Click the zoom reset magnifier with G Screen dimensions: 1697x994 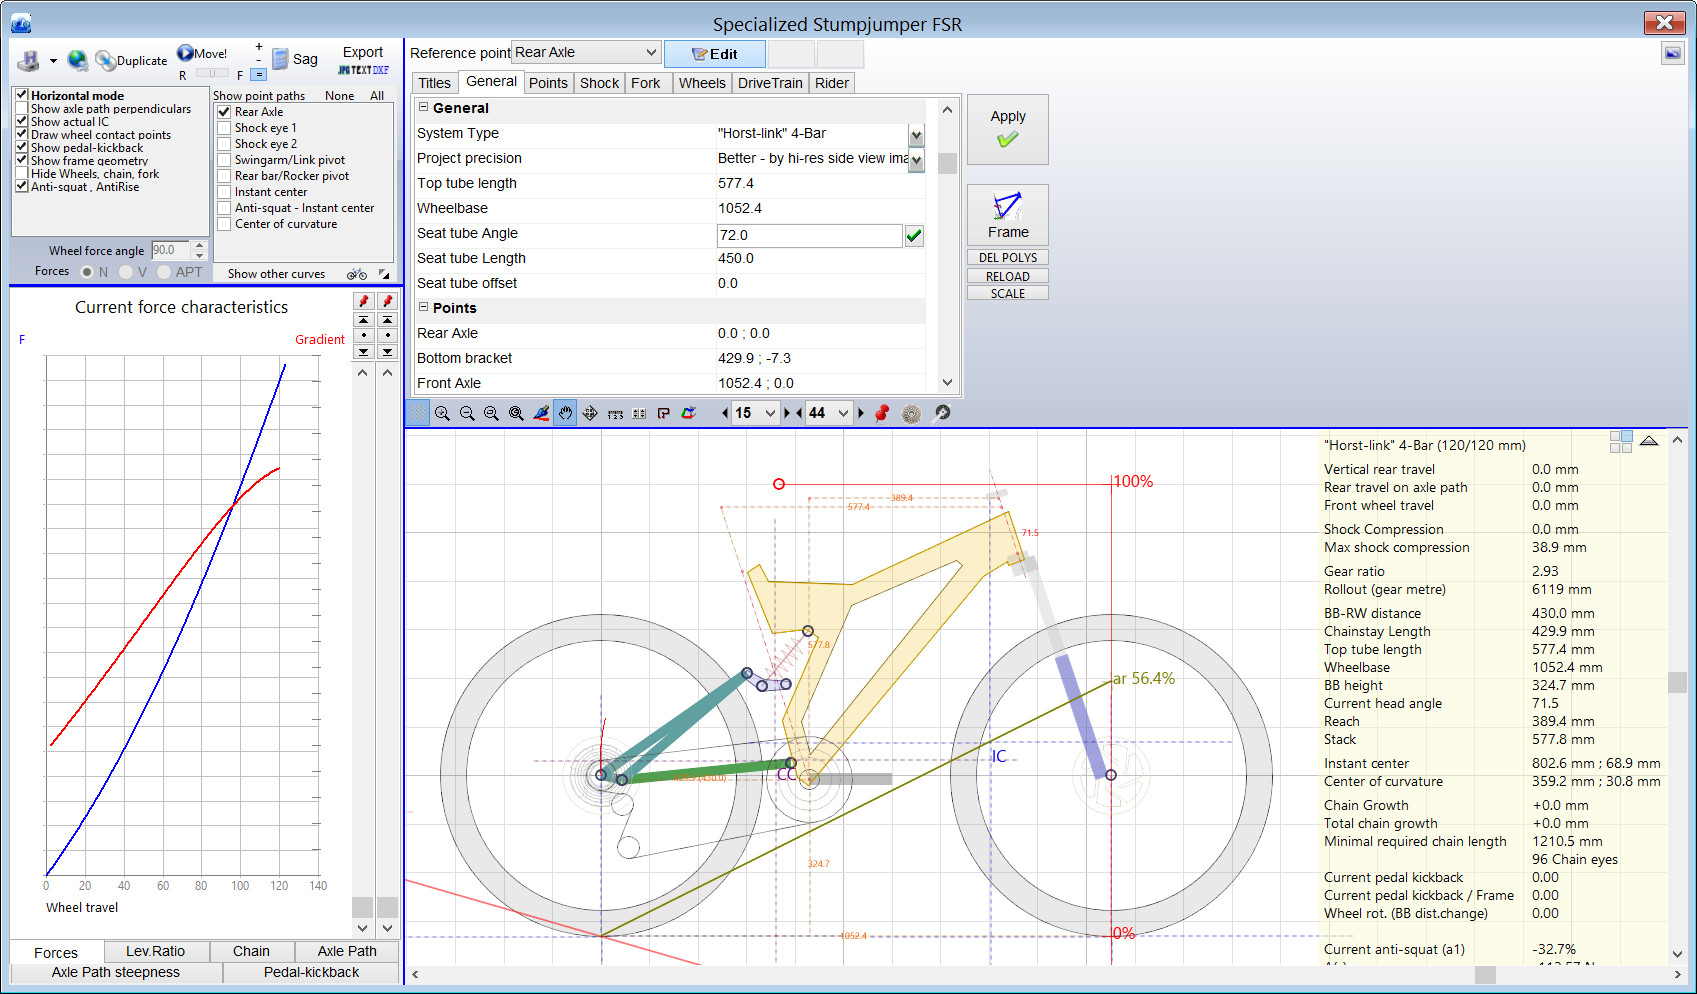click(516, 413)
